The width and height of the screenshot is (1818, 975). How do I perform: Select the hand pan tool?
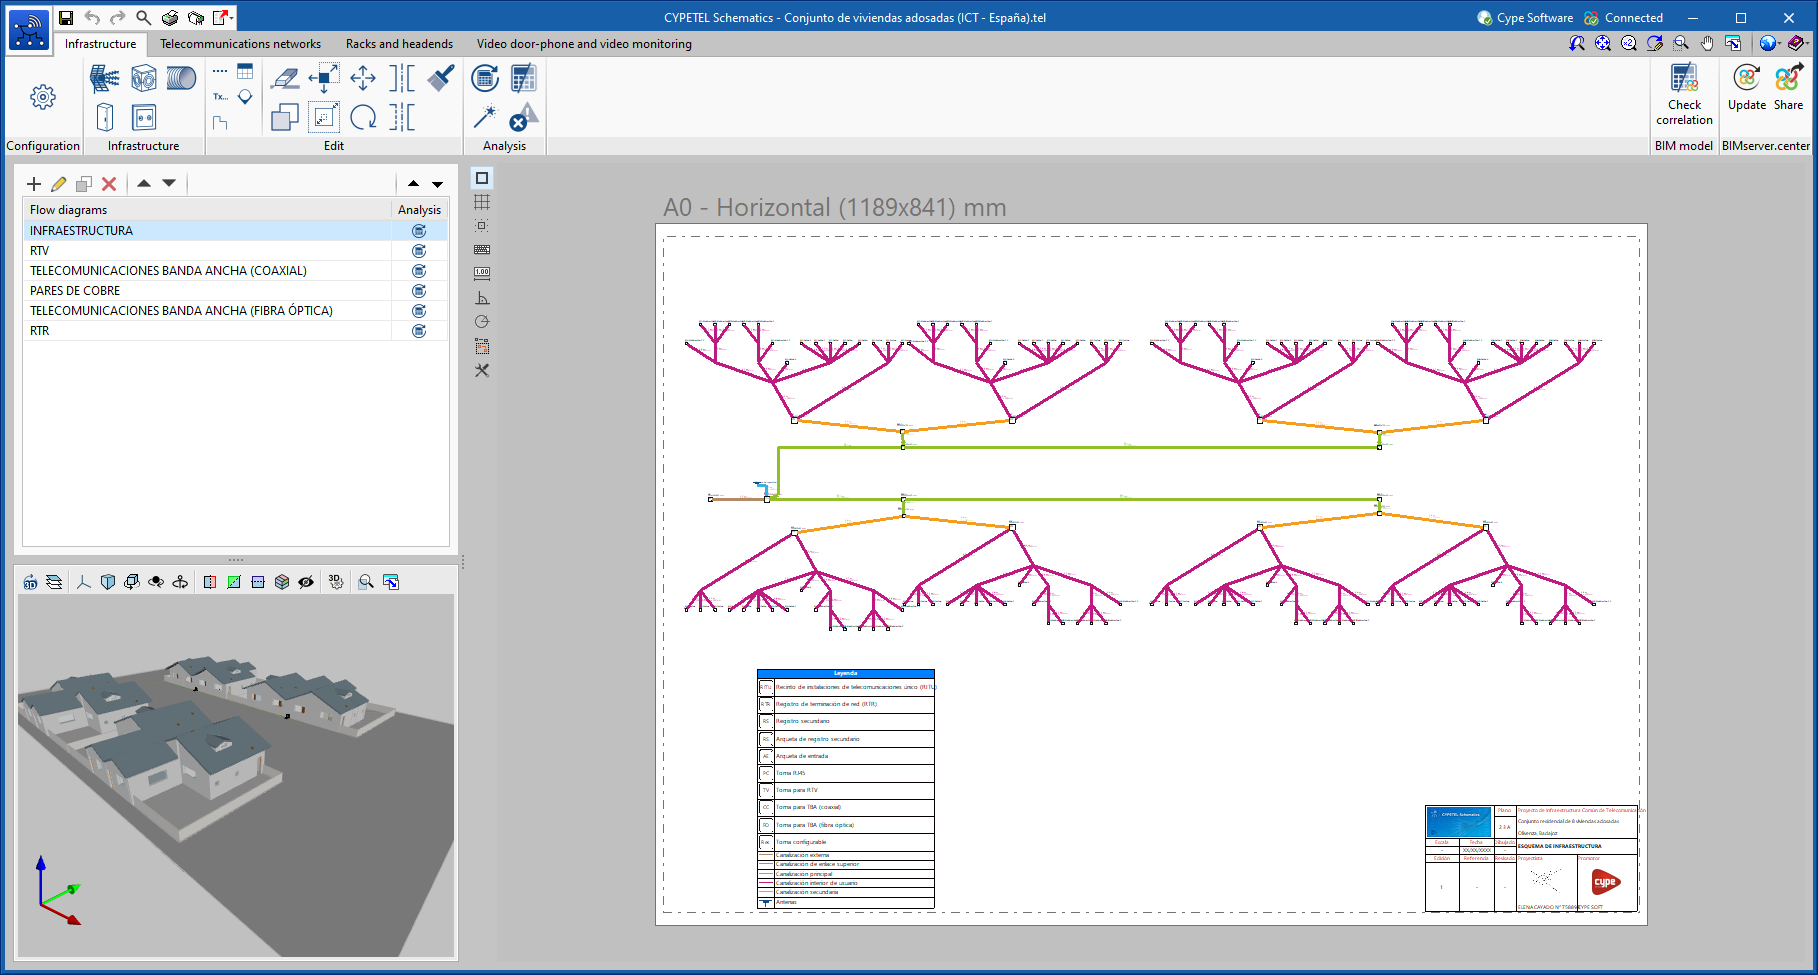[1707, 43]
